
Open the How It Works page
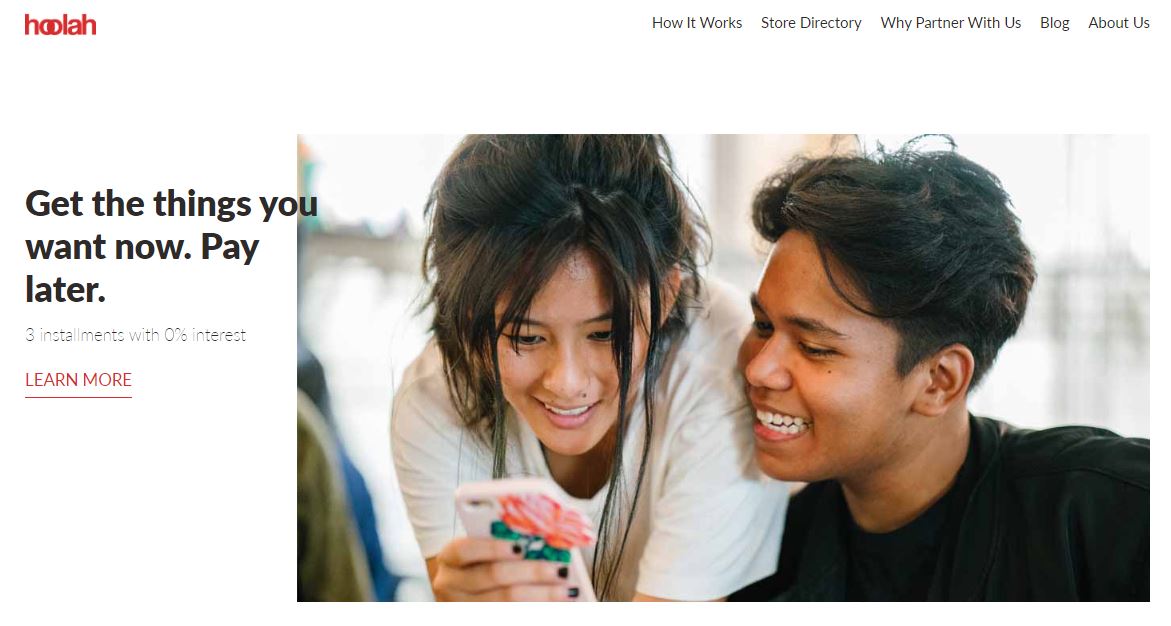697,23
